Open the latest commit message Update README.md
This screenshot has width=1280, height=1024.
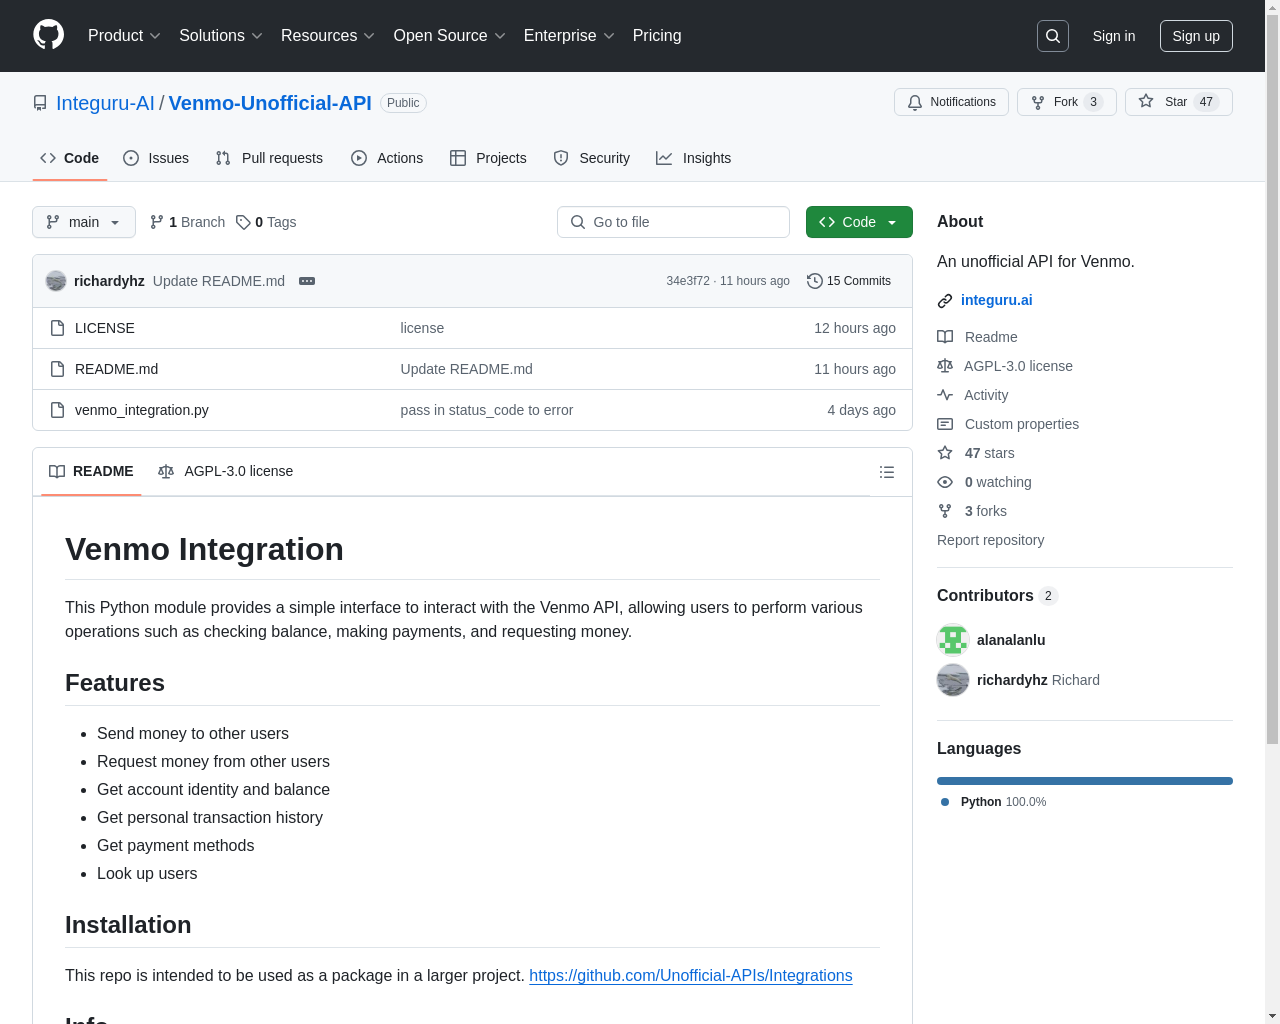click(219, 281)
